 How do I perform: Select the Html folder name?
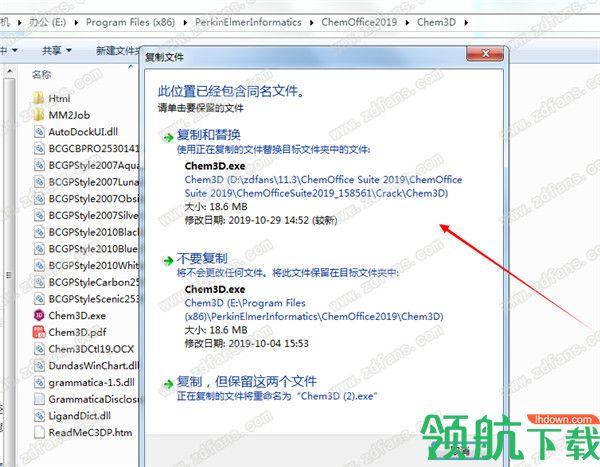tap(59, 99)
